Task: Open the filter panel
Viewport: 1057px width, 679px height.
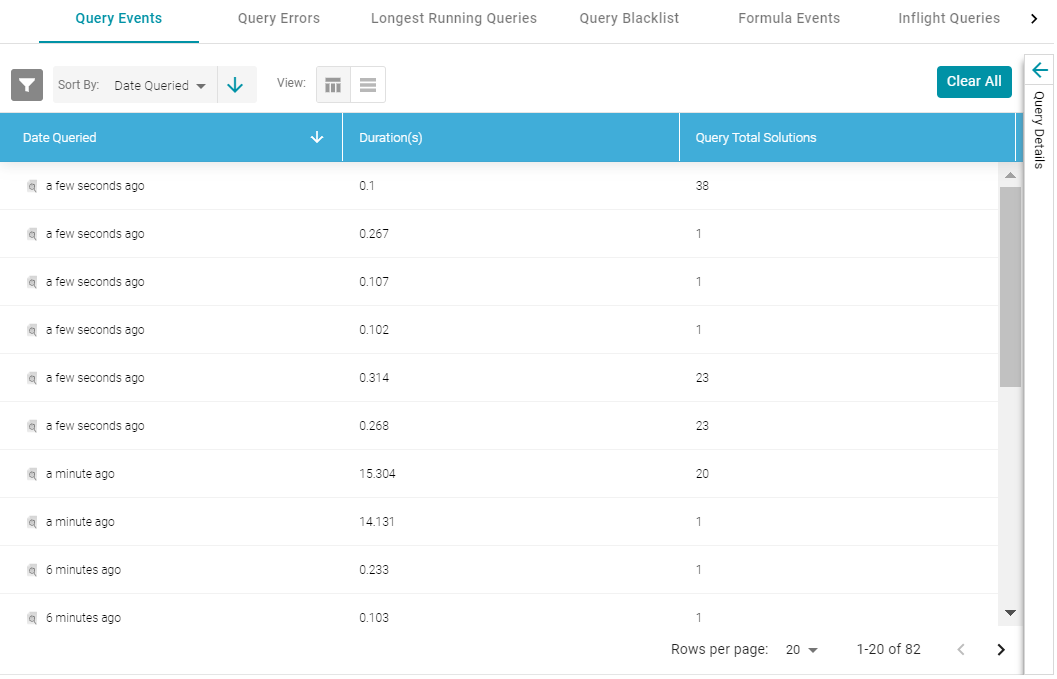Action: [26, 84]
